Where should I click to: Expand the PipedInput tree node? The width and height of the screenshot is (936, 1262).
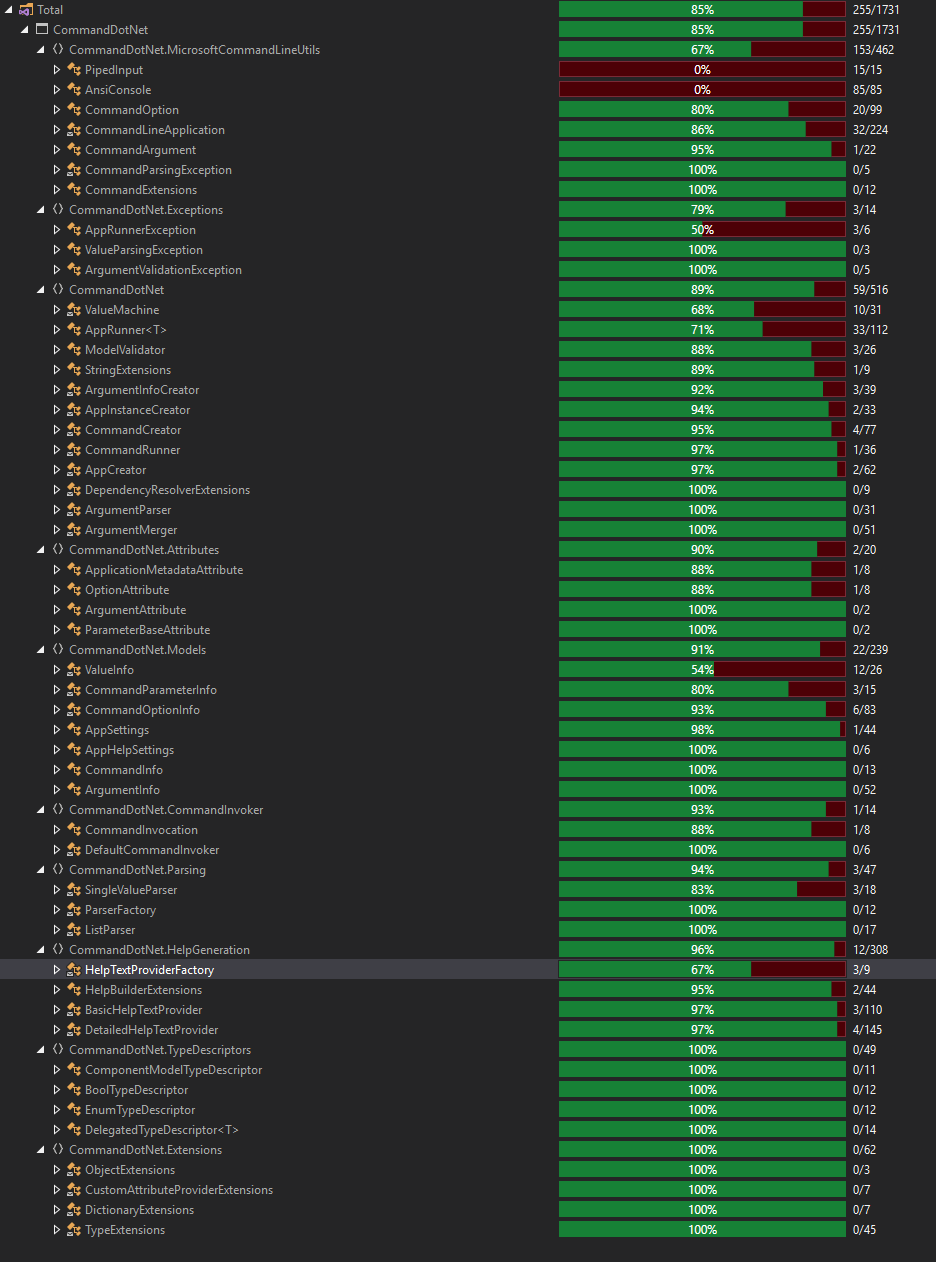point(56,69)
